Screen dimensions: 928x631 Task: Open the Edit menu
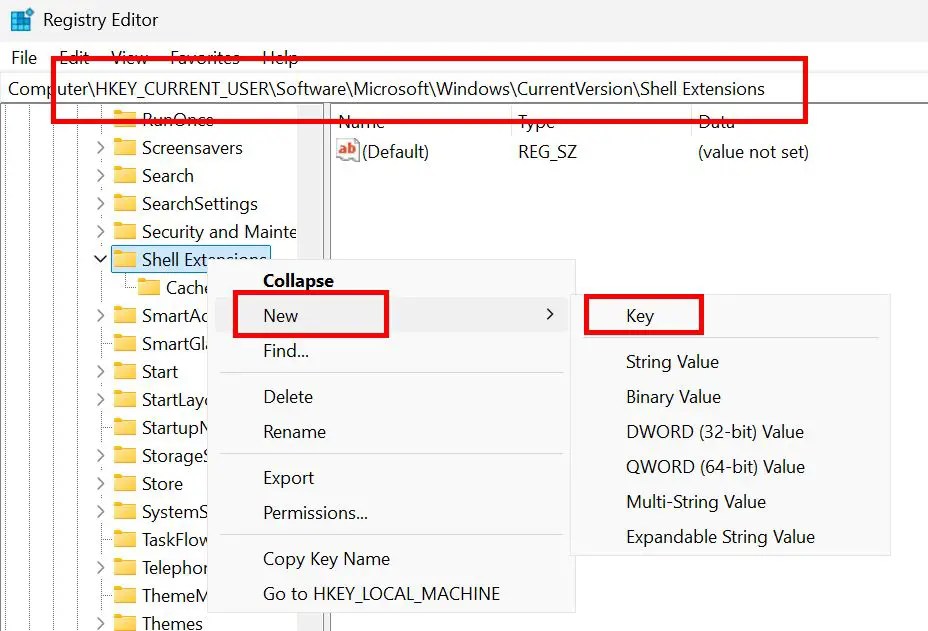pos(75,57)
